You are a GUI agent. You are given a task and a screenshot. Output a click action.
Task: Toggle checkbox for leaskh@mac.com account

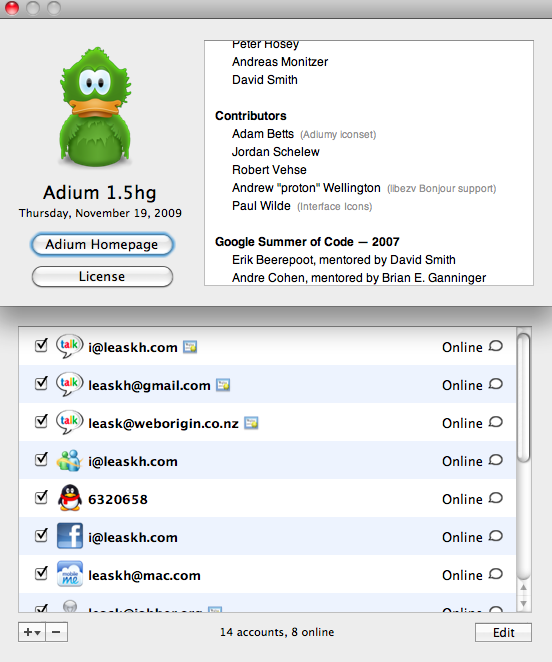pyautogui.click(x=41, y=573)
